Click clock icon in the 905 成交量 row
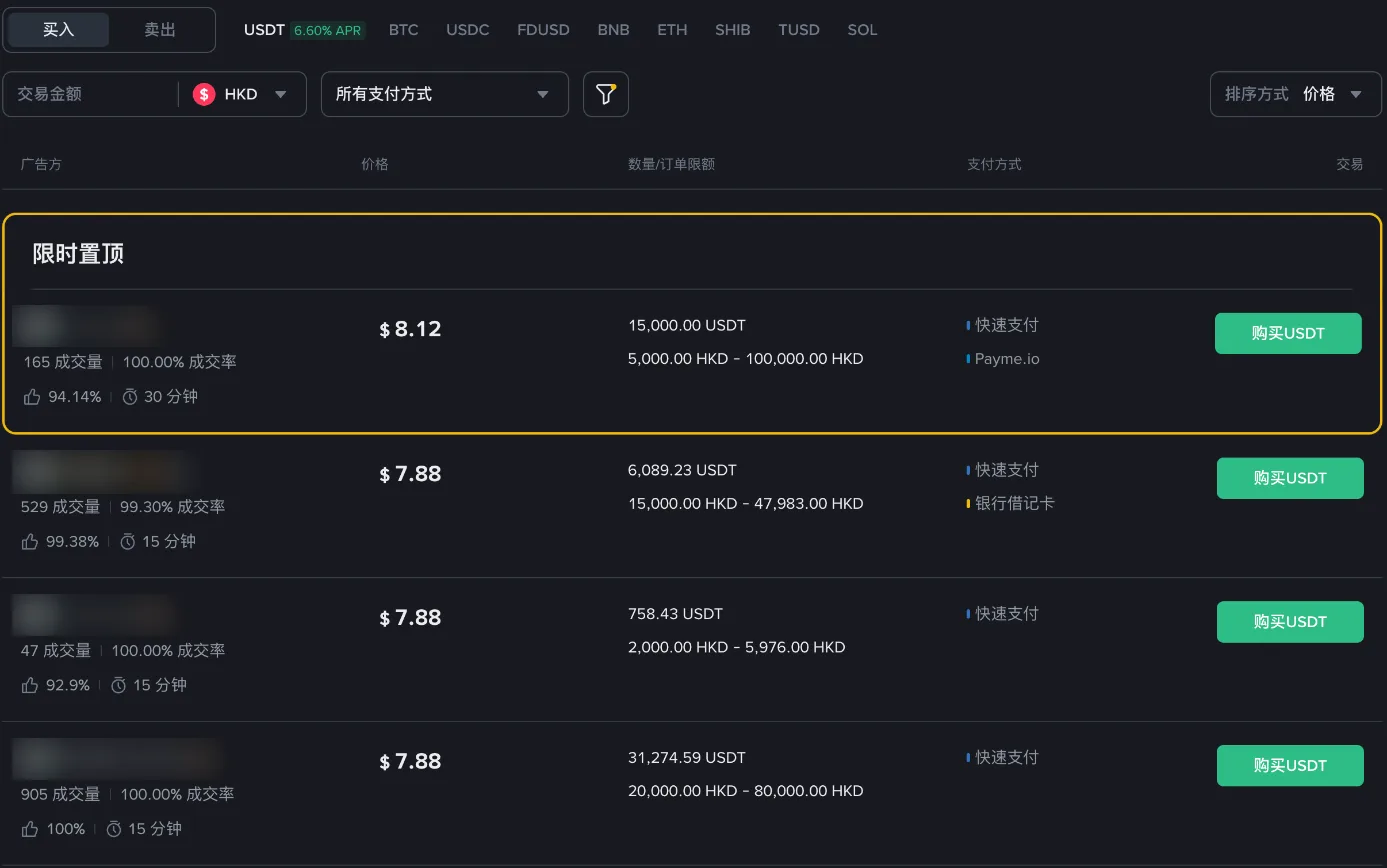 click(114, 829)
